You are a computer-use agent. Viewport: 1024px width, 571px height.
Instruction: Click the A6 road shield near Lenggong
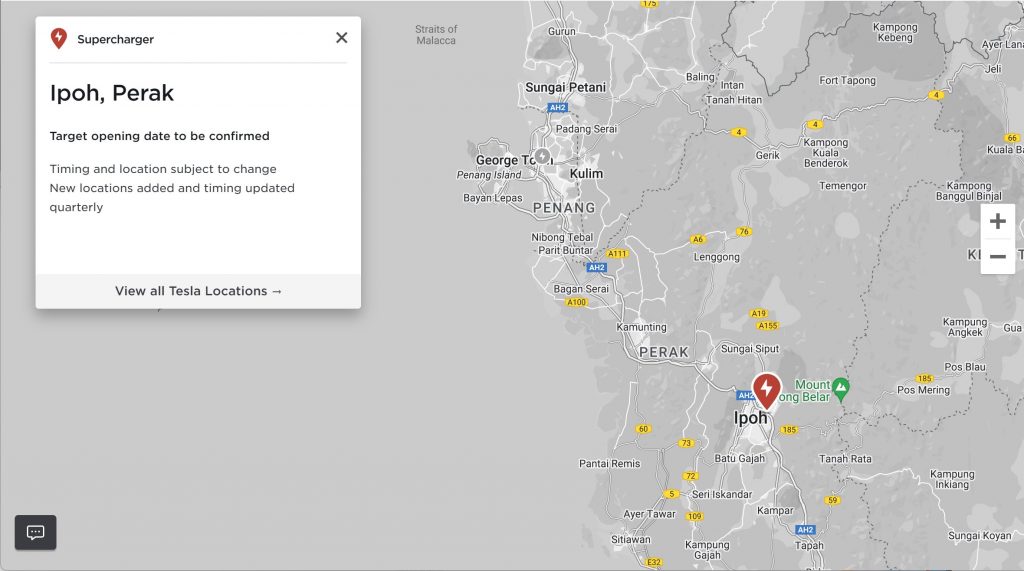698,240
